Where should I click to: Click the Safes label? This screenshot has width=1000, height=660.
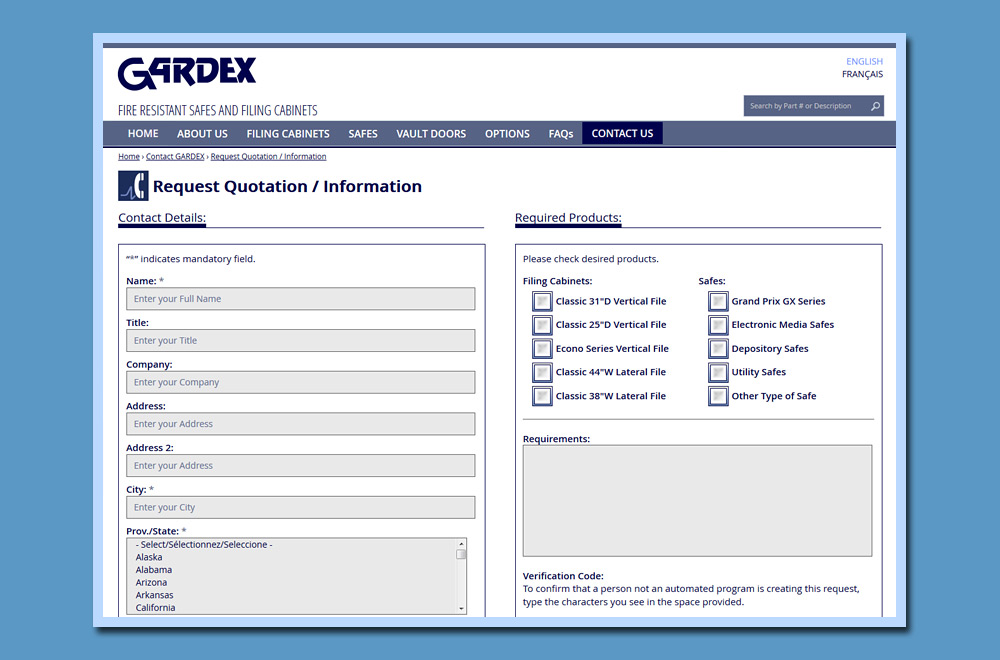click(x=712, y=281)
